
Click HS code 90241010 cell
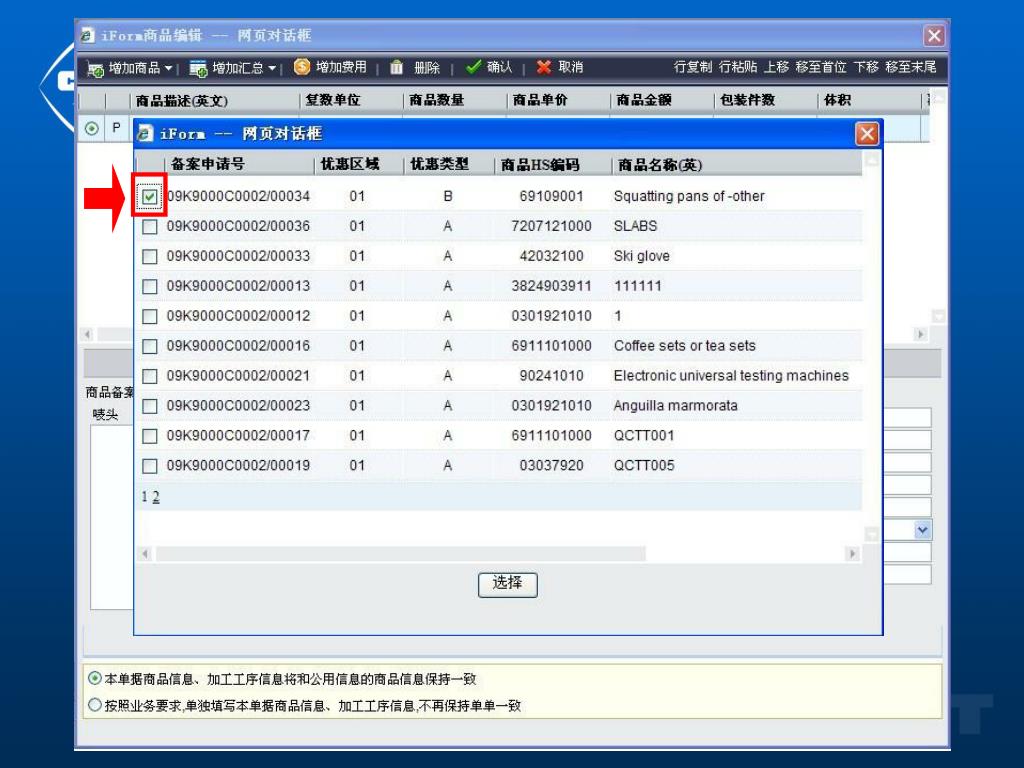[x=551, y=376]
